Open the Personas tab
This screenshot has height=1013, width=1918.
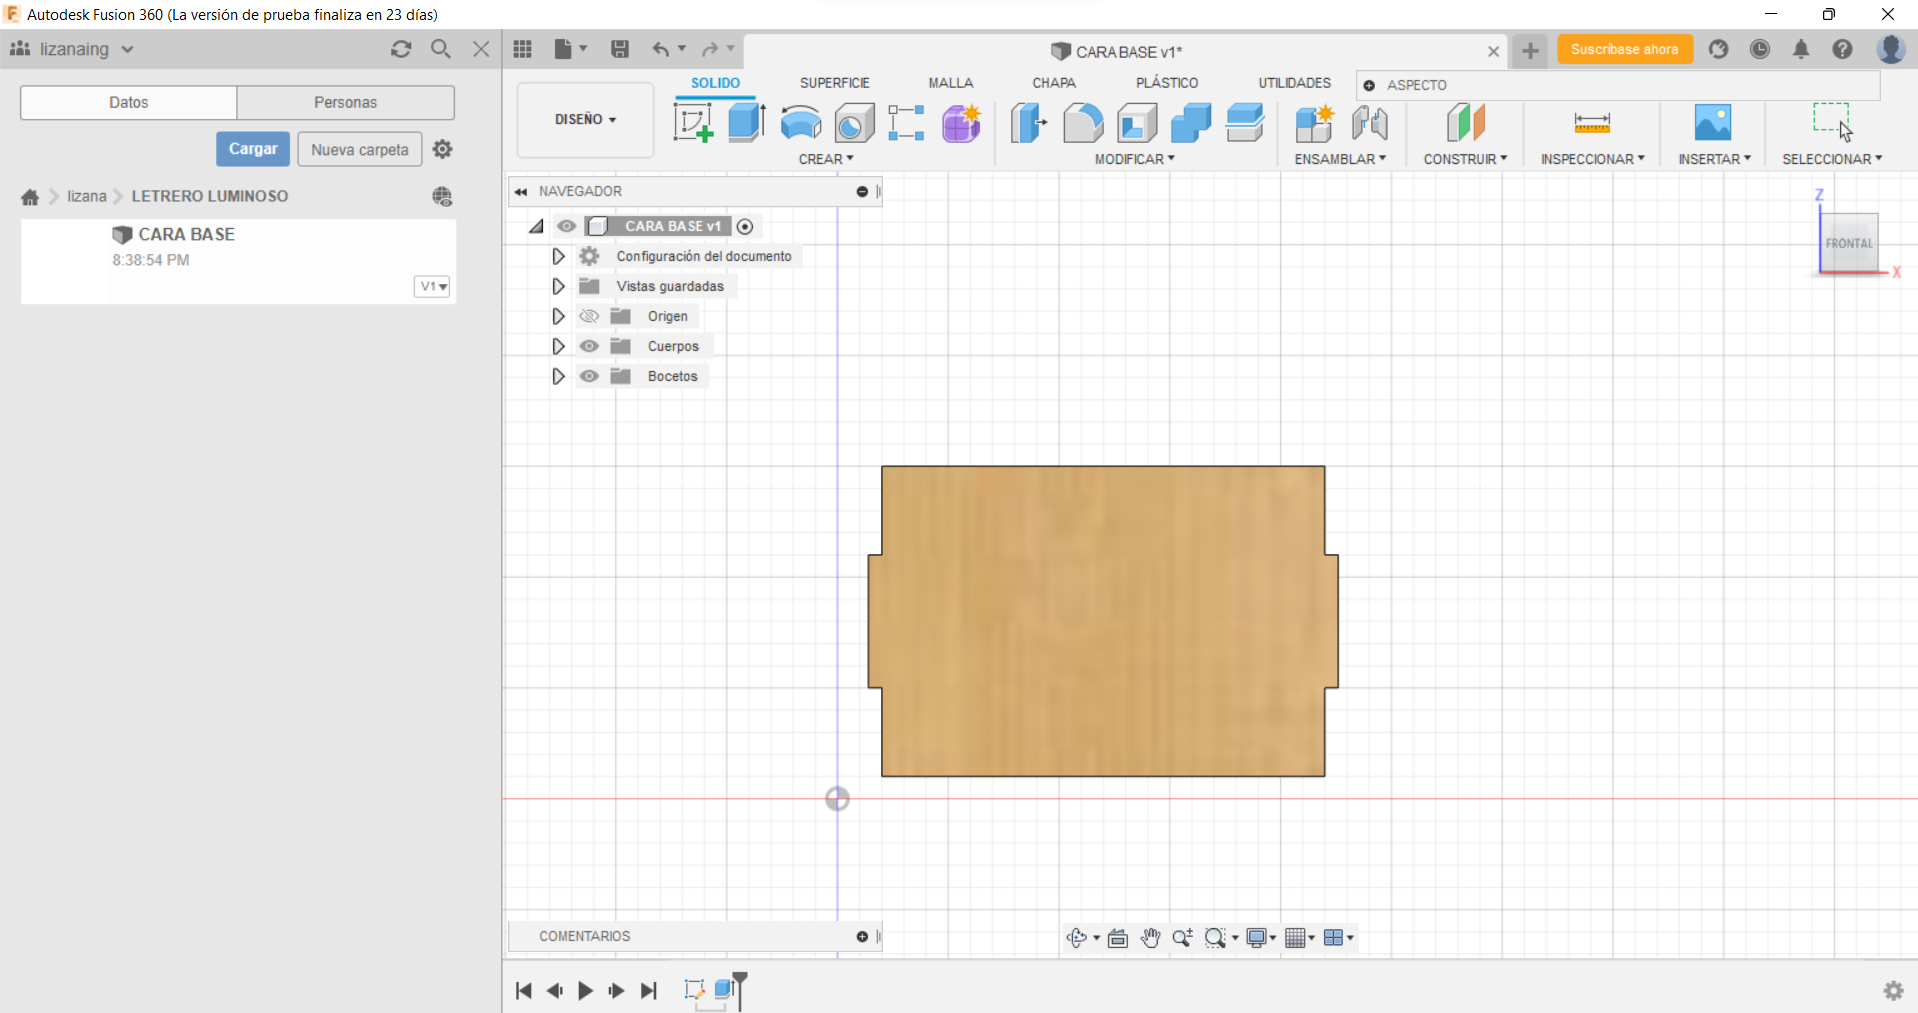345,102
